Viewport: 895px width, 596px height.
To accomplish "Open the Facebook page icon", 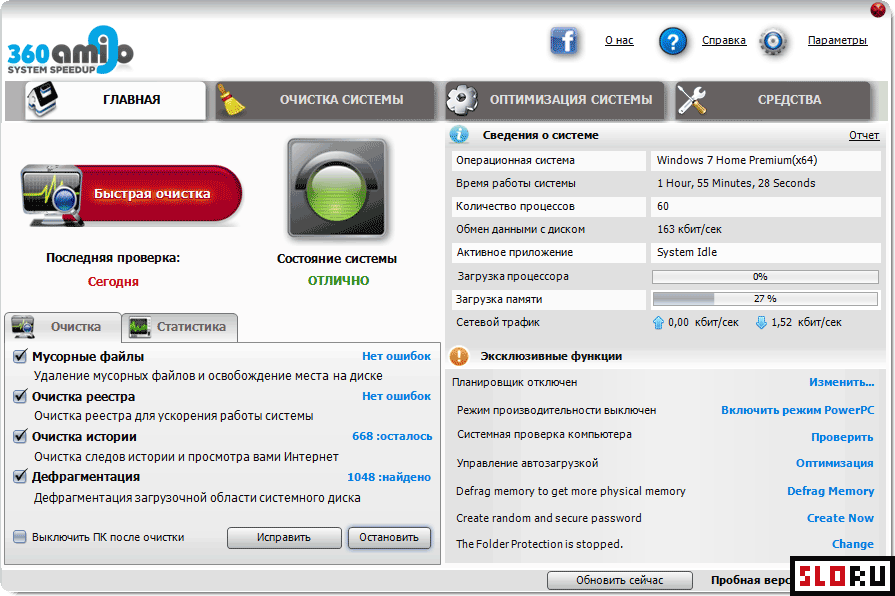I will (x=564, y=41).
